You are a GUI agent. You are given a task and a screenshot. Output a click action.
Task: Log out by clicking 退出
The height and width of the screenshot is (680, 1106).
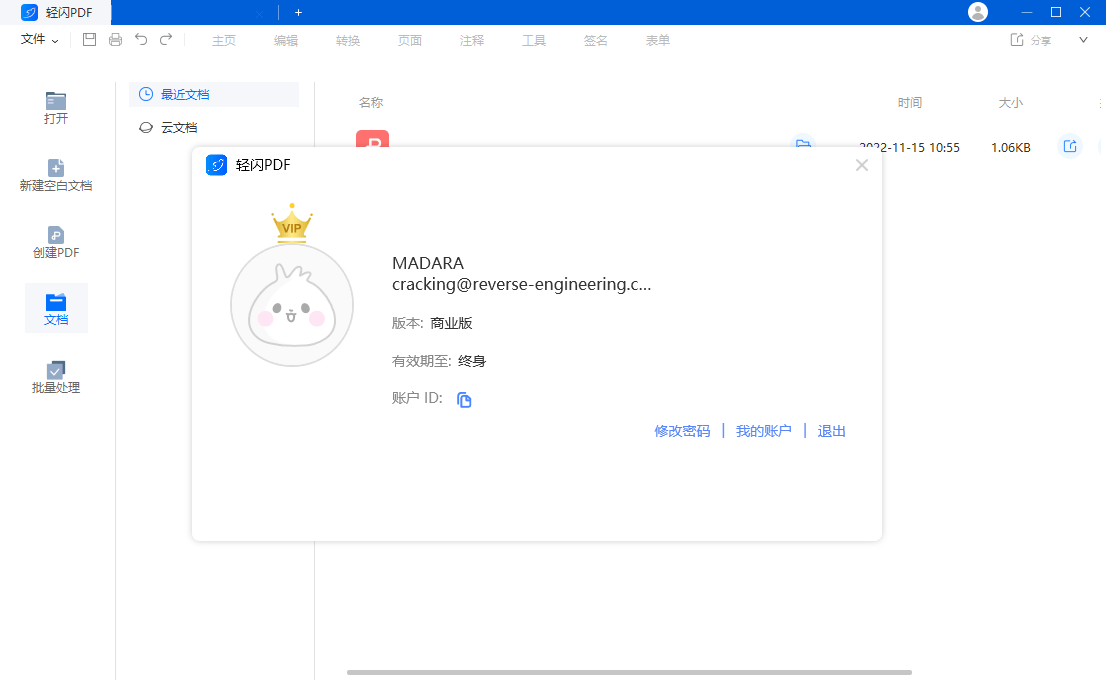[831, 430]
